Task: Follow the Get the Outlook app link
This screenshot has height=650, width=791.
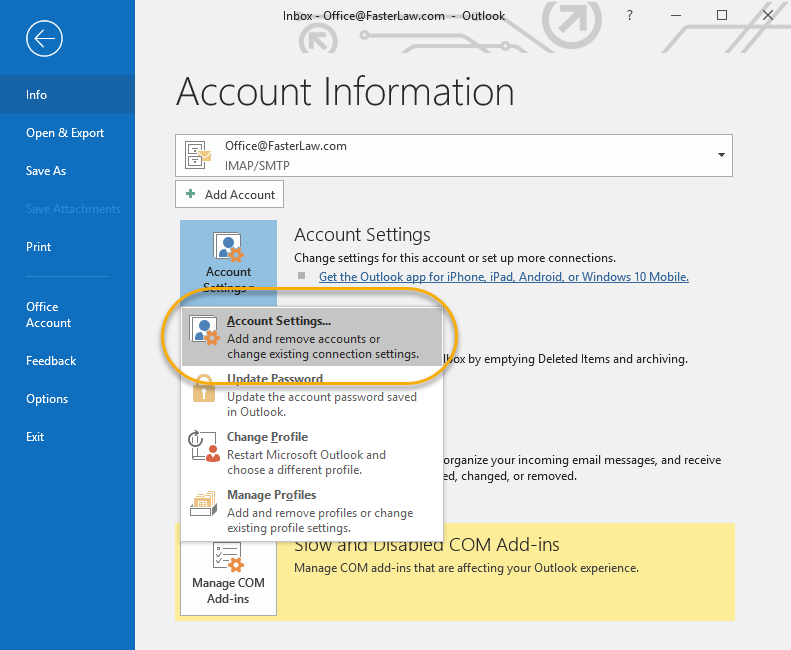Action: pyautogui.click(x=503, y=277)
